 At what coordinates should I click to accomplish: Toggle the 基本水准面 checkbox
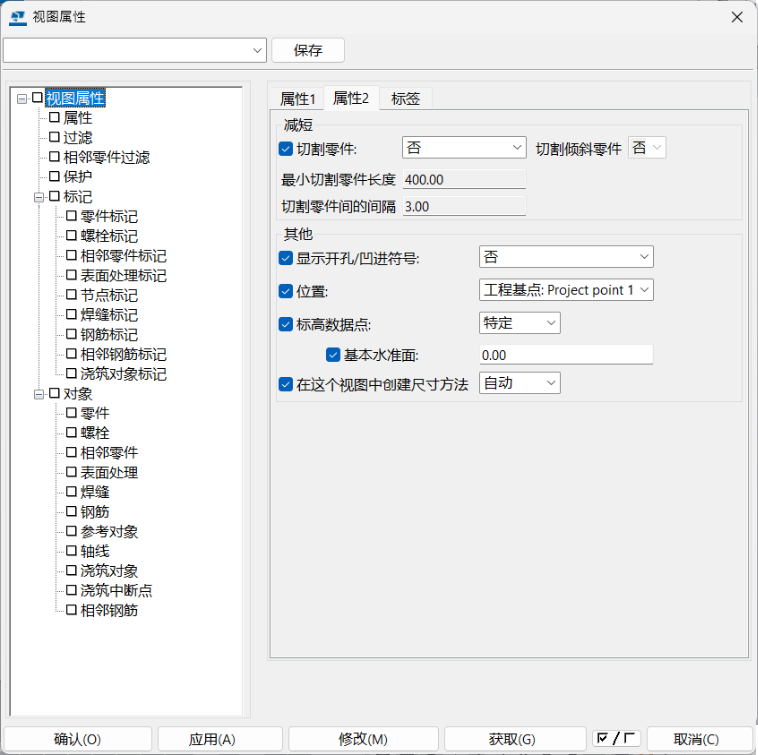[333, 355]
